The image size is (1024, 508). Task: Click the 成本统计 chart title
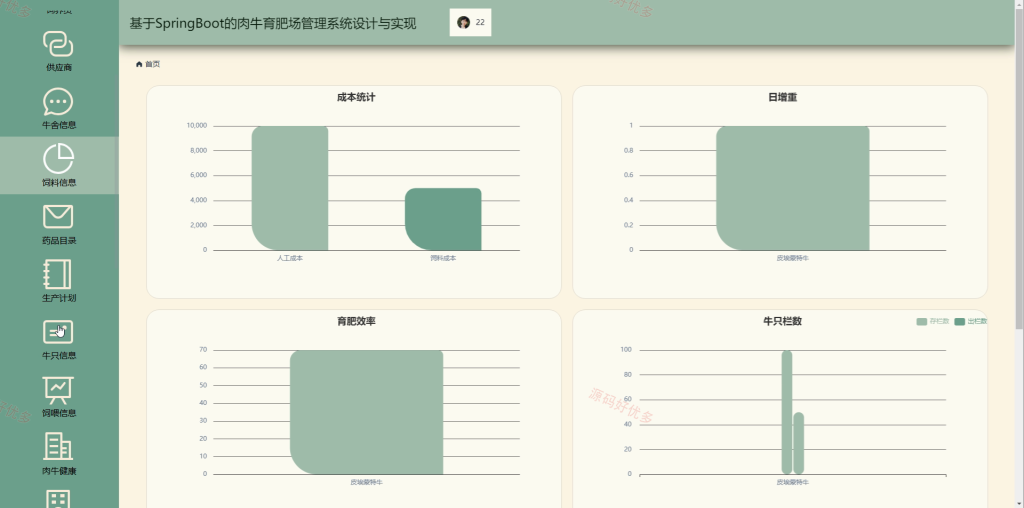(356, 97)
